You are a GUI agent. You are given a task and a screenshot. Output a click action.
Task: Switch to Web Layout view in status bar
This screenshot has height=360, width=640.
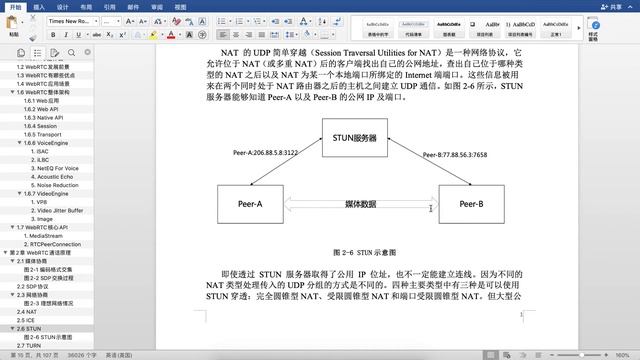point(507,355)
